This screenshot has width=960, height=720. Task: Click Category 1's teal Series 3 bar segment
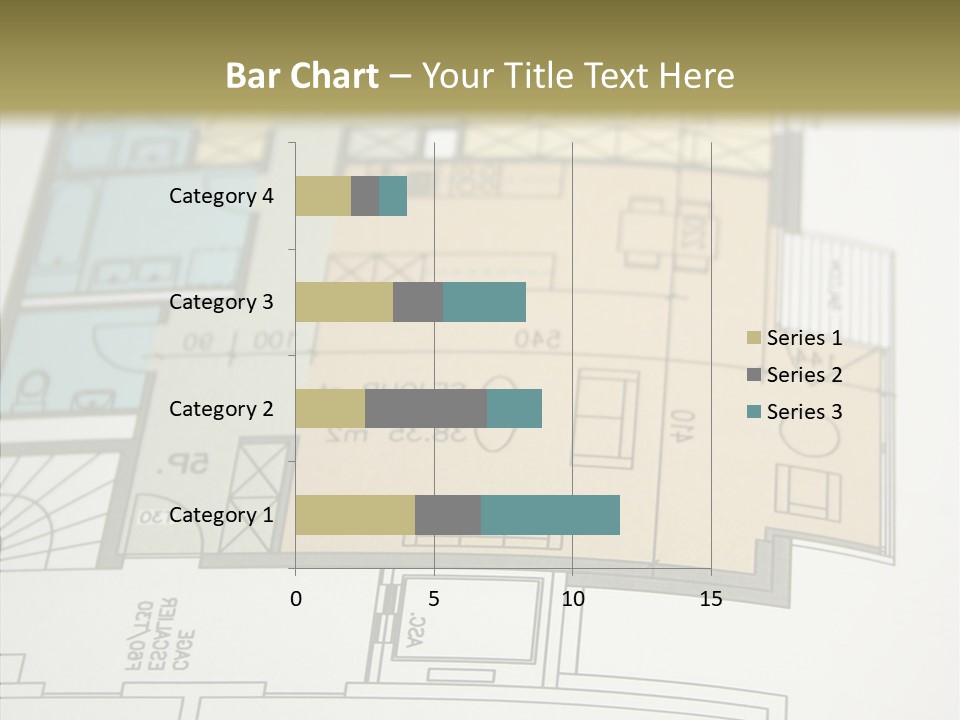[x=550, y=515]
